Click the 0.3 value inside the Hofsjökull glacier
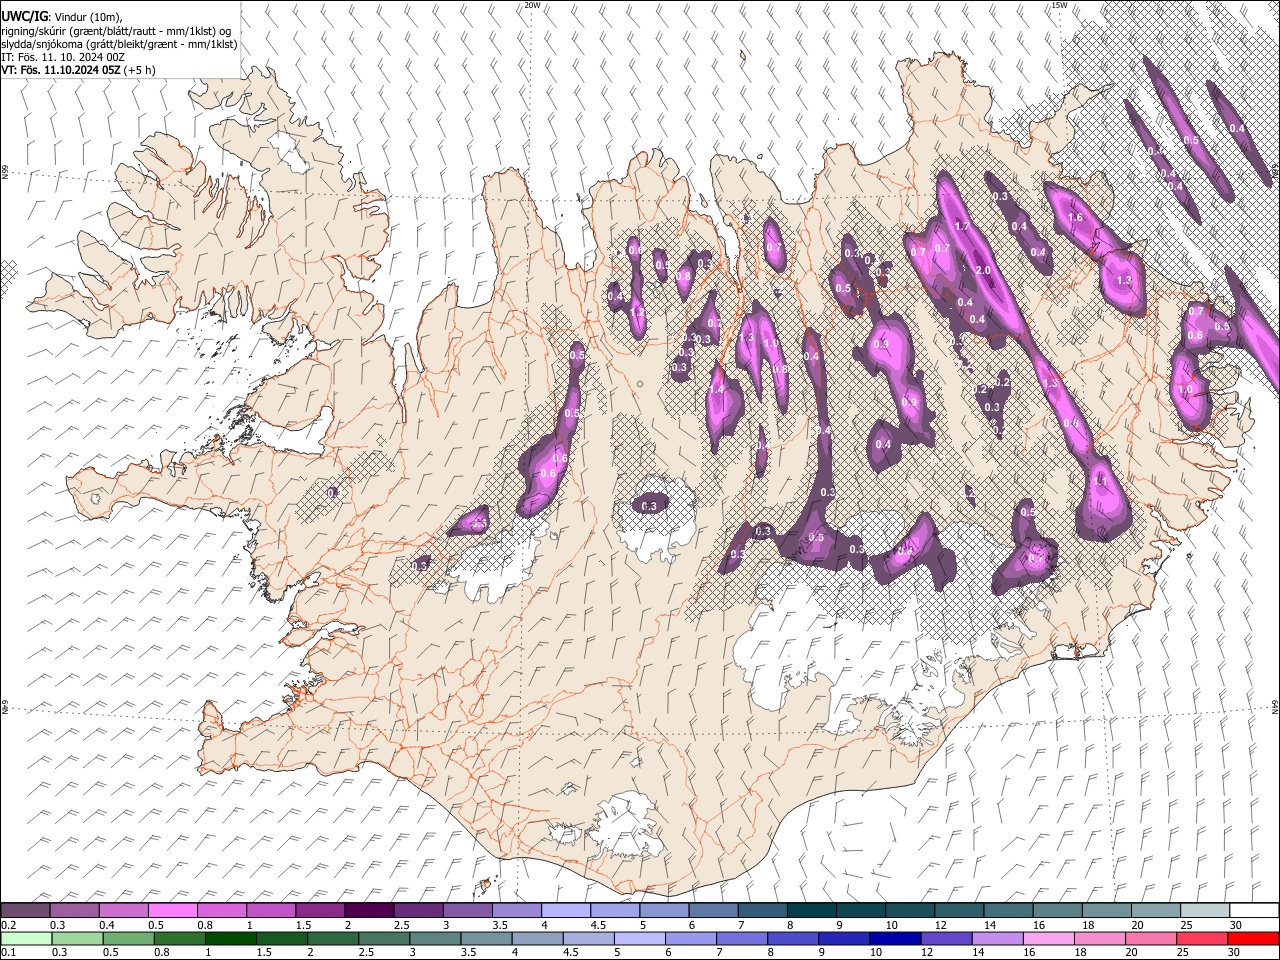Image resolution: width=1280 pixels, height=960 pixels. 649,506
